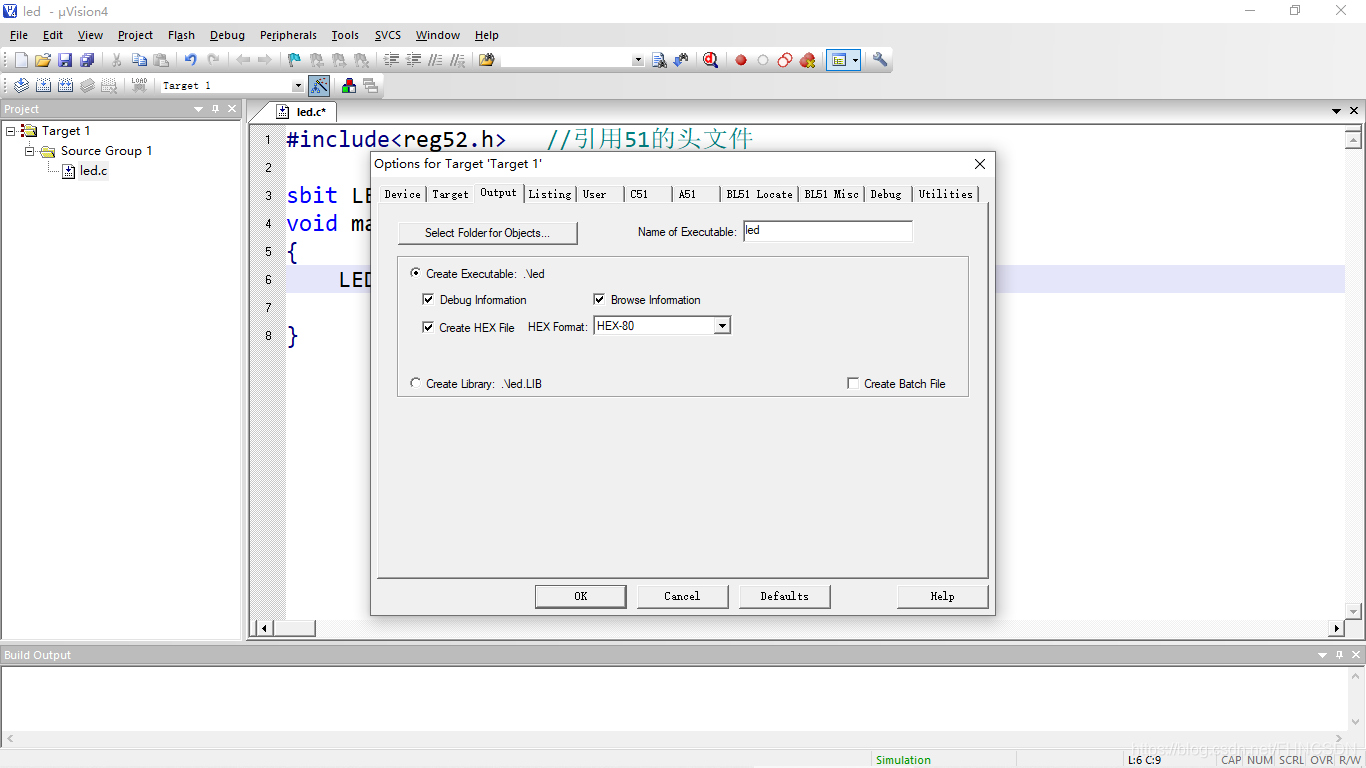Open the Build Output panel dropdown arrow
Viewport: 1366px width, 768px height.
click(x=1322, y=655)
